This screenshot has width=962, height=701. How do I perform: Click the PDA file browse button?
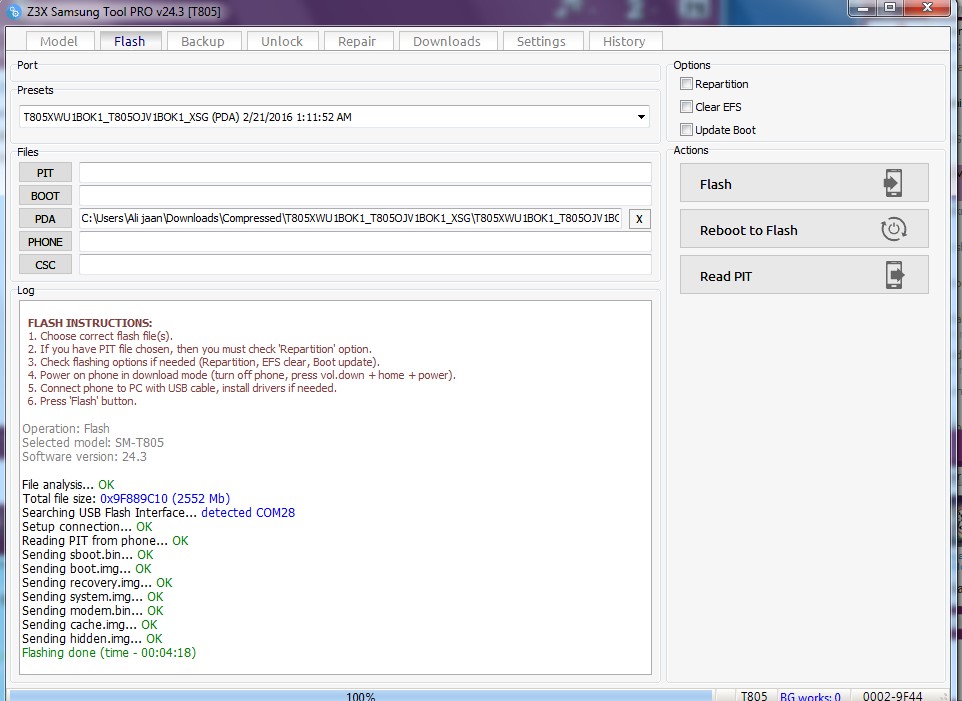pos(45,218)
